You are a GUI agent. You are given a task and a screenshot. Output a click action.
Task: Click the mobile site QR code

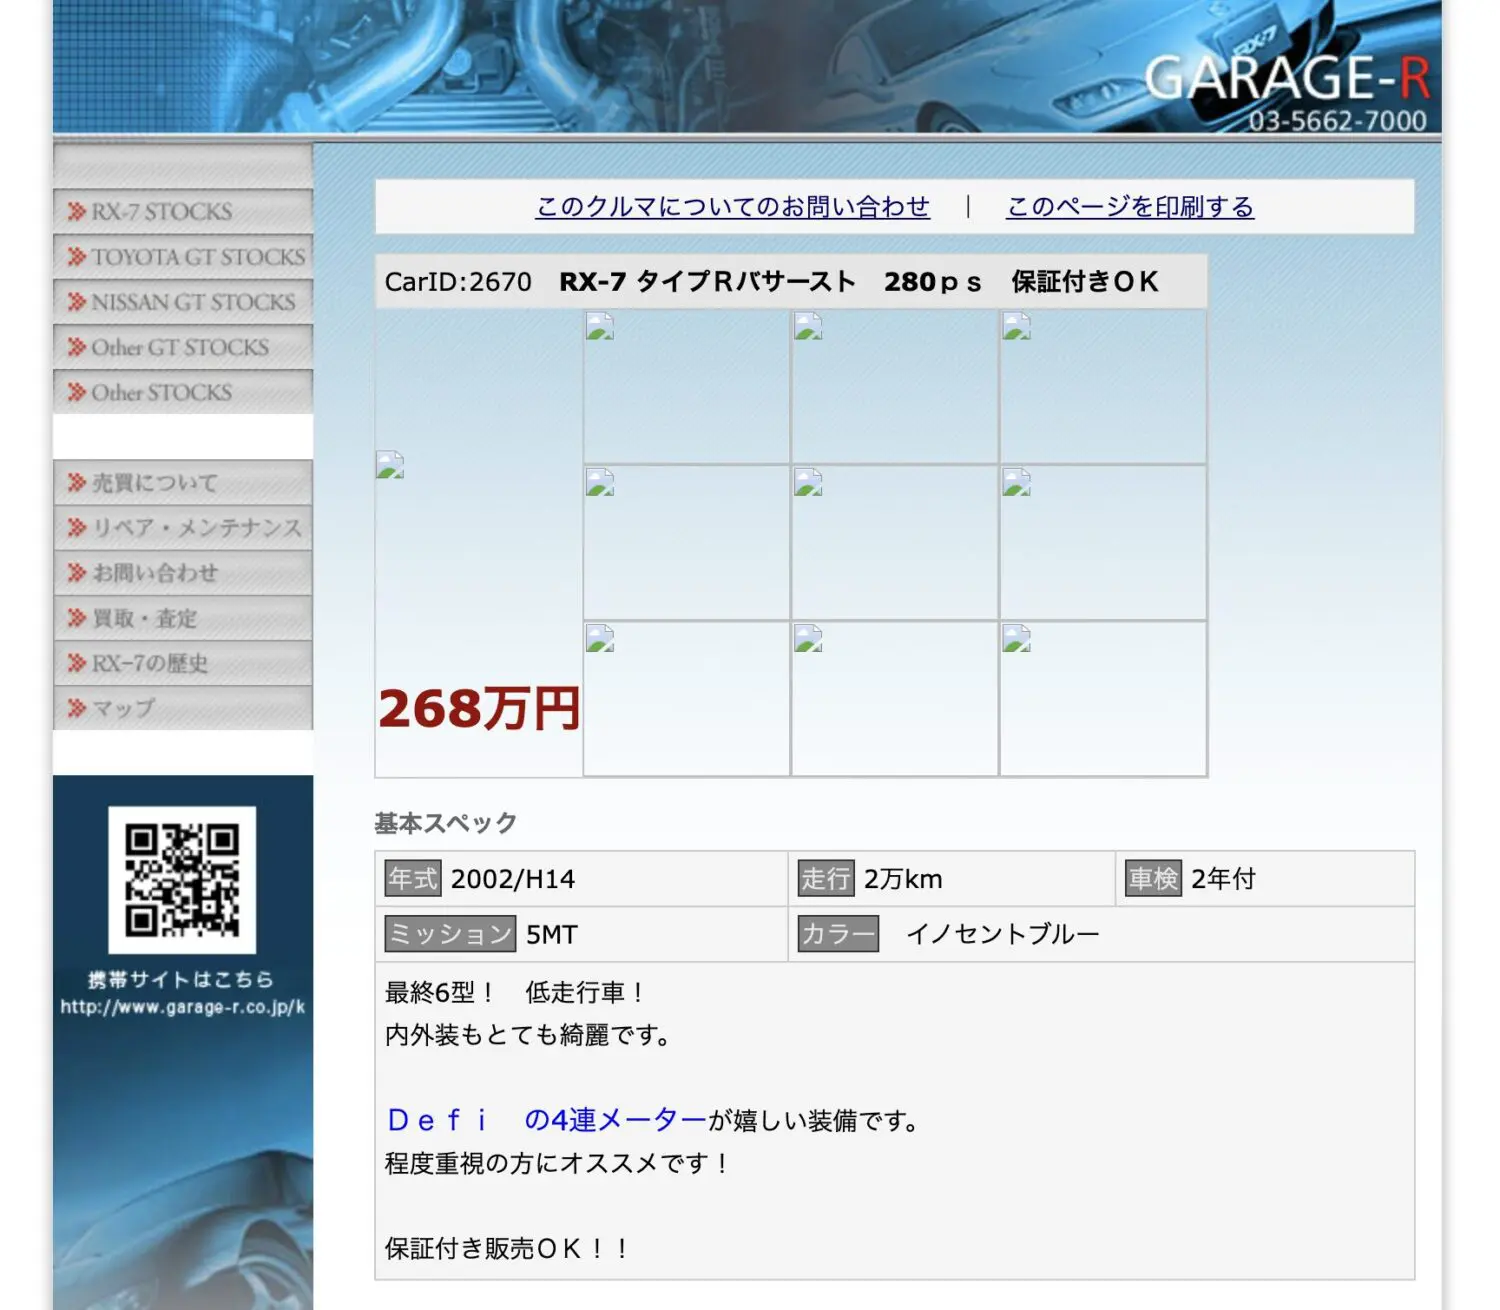point(182,879)
